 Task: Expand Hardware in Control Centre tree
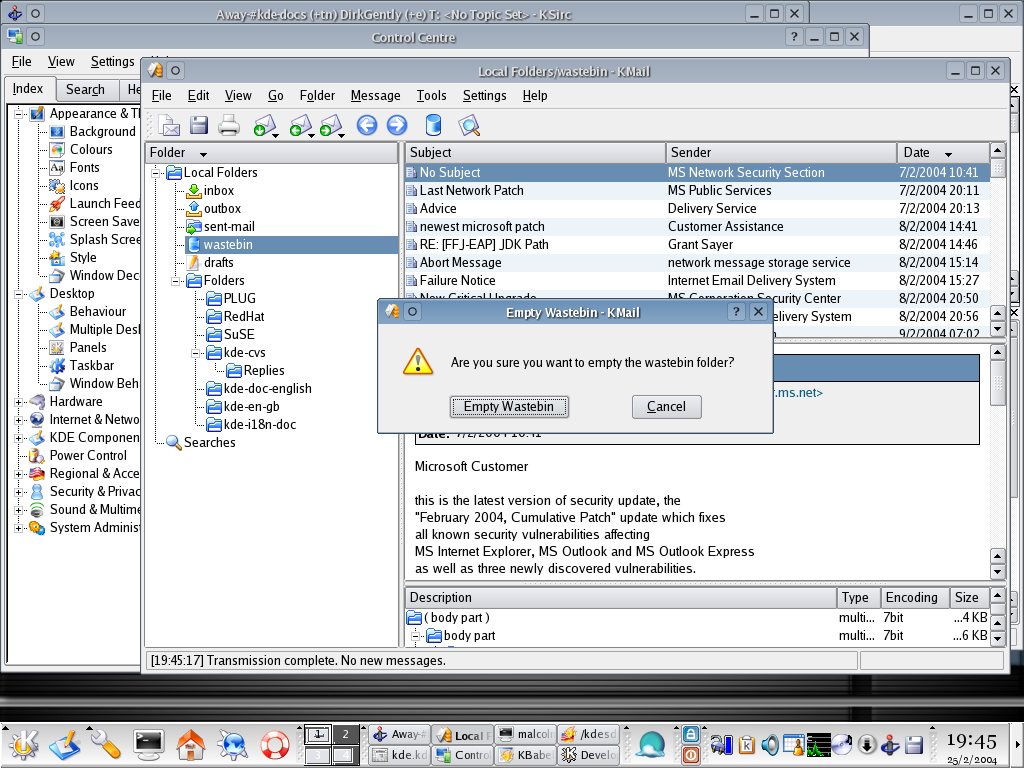19,402
